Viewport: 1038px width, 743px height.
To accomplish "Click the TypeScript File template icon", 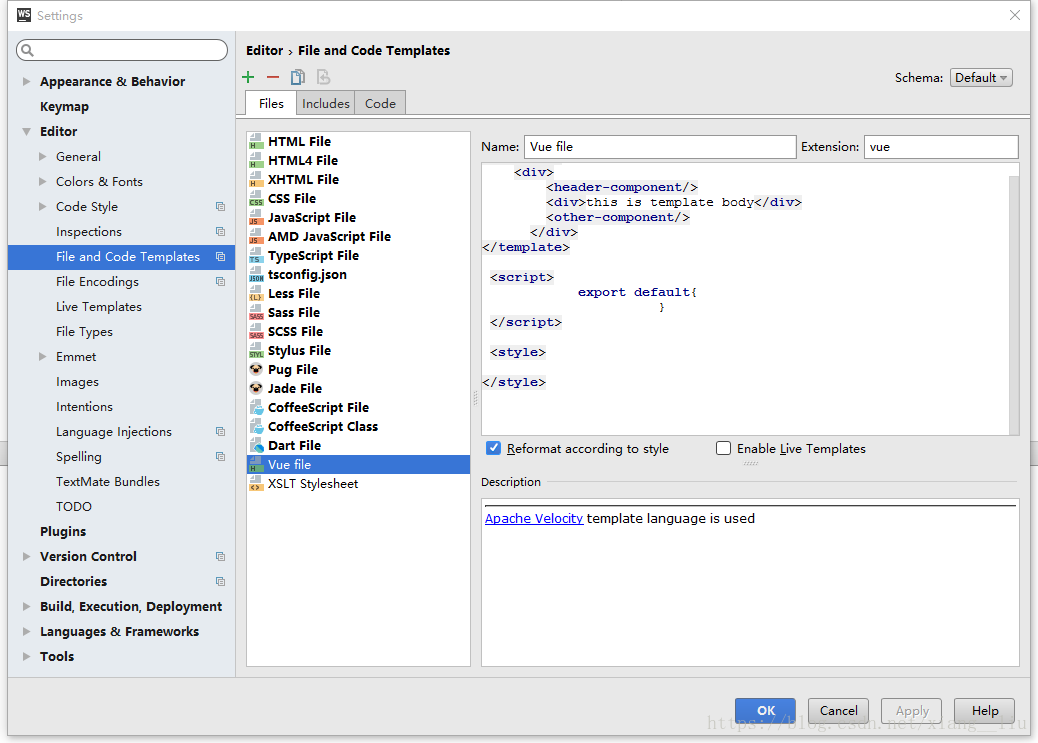I will point(256,256).
